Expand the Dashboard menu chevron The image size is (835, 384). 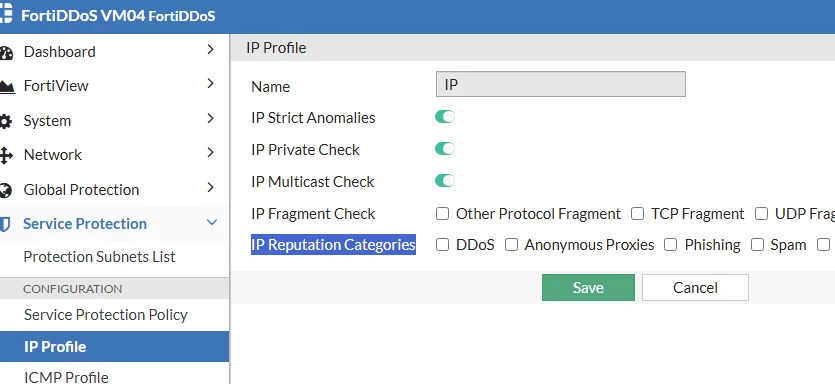(x=210, y=50)
